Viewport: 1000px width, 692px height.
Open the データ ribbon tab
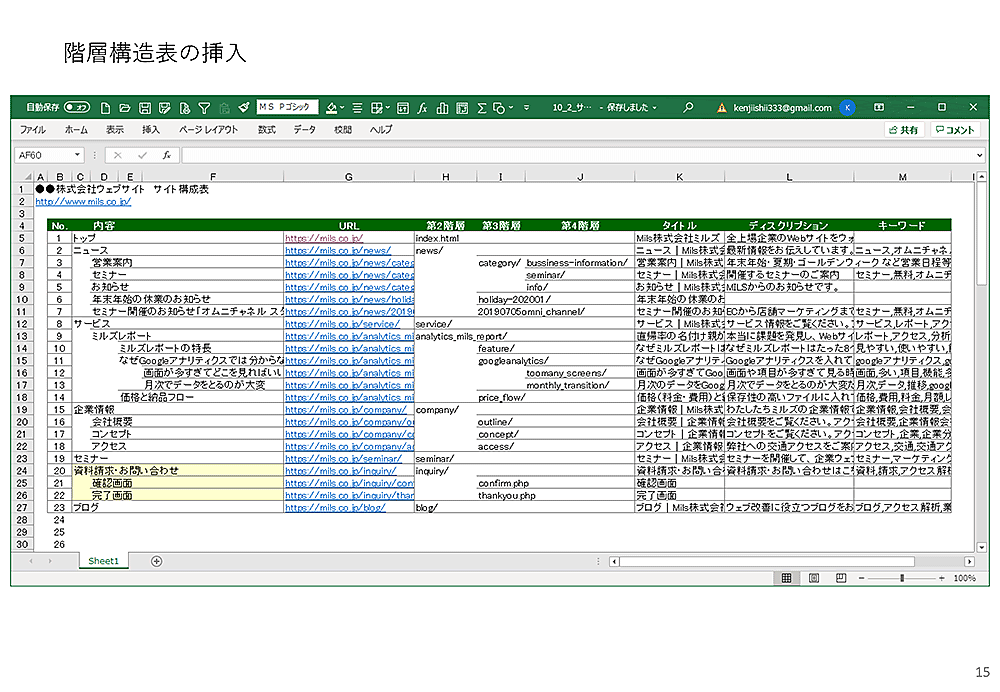click(x=304, y=130)
